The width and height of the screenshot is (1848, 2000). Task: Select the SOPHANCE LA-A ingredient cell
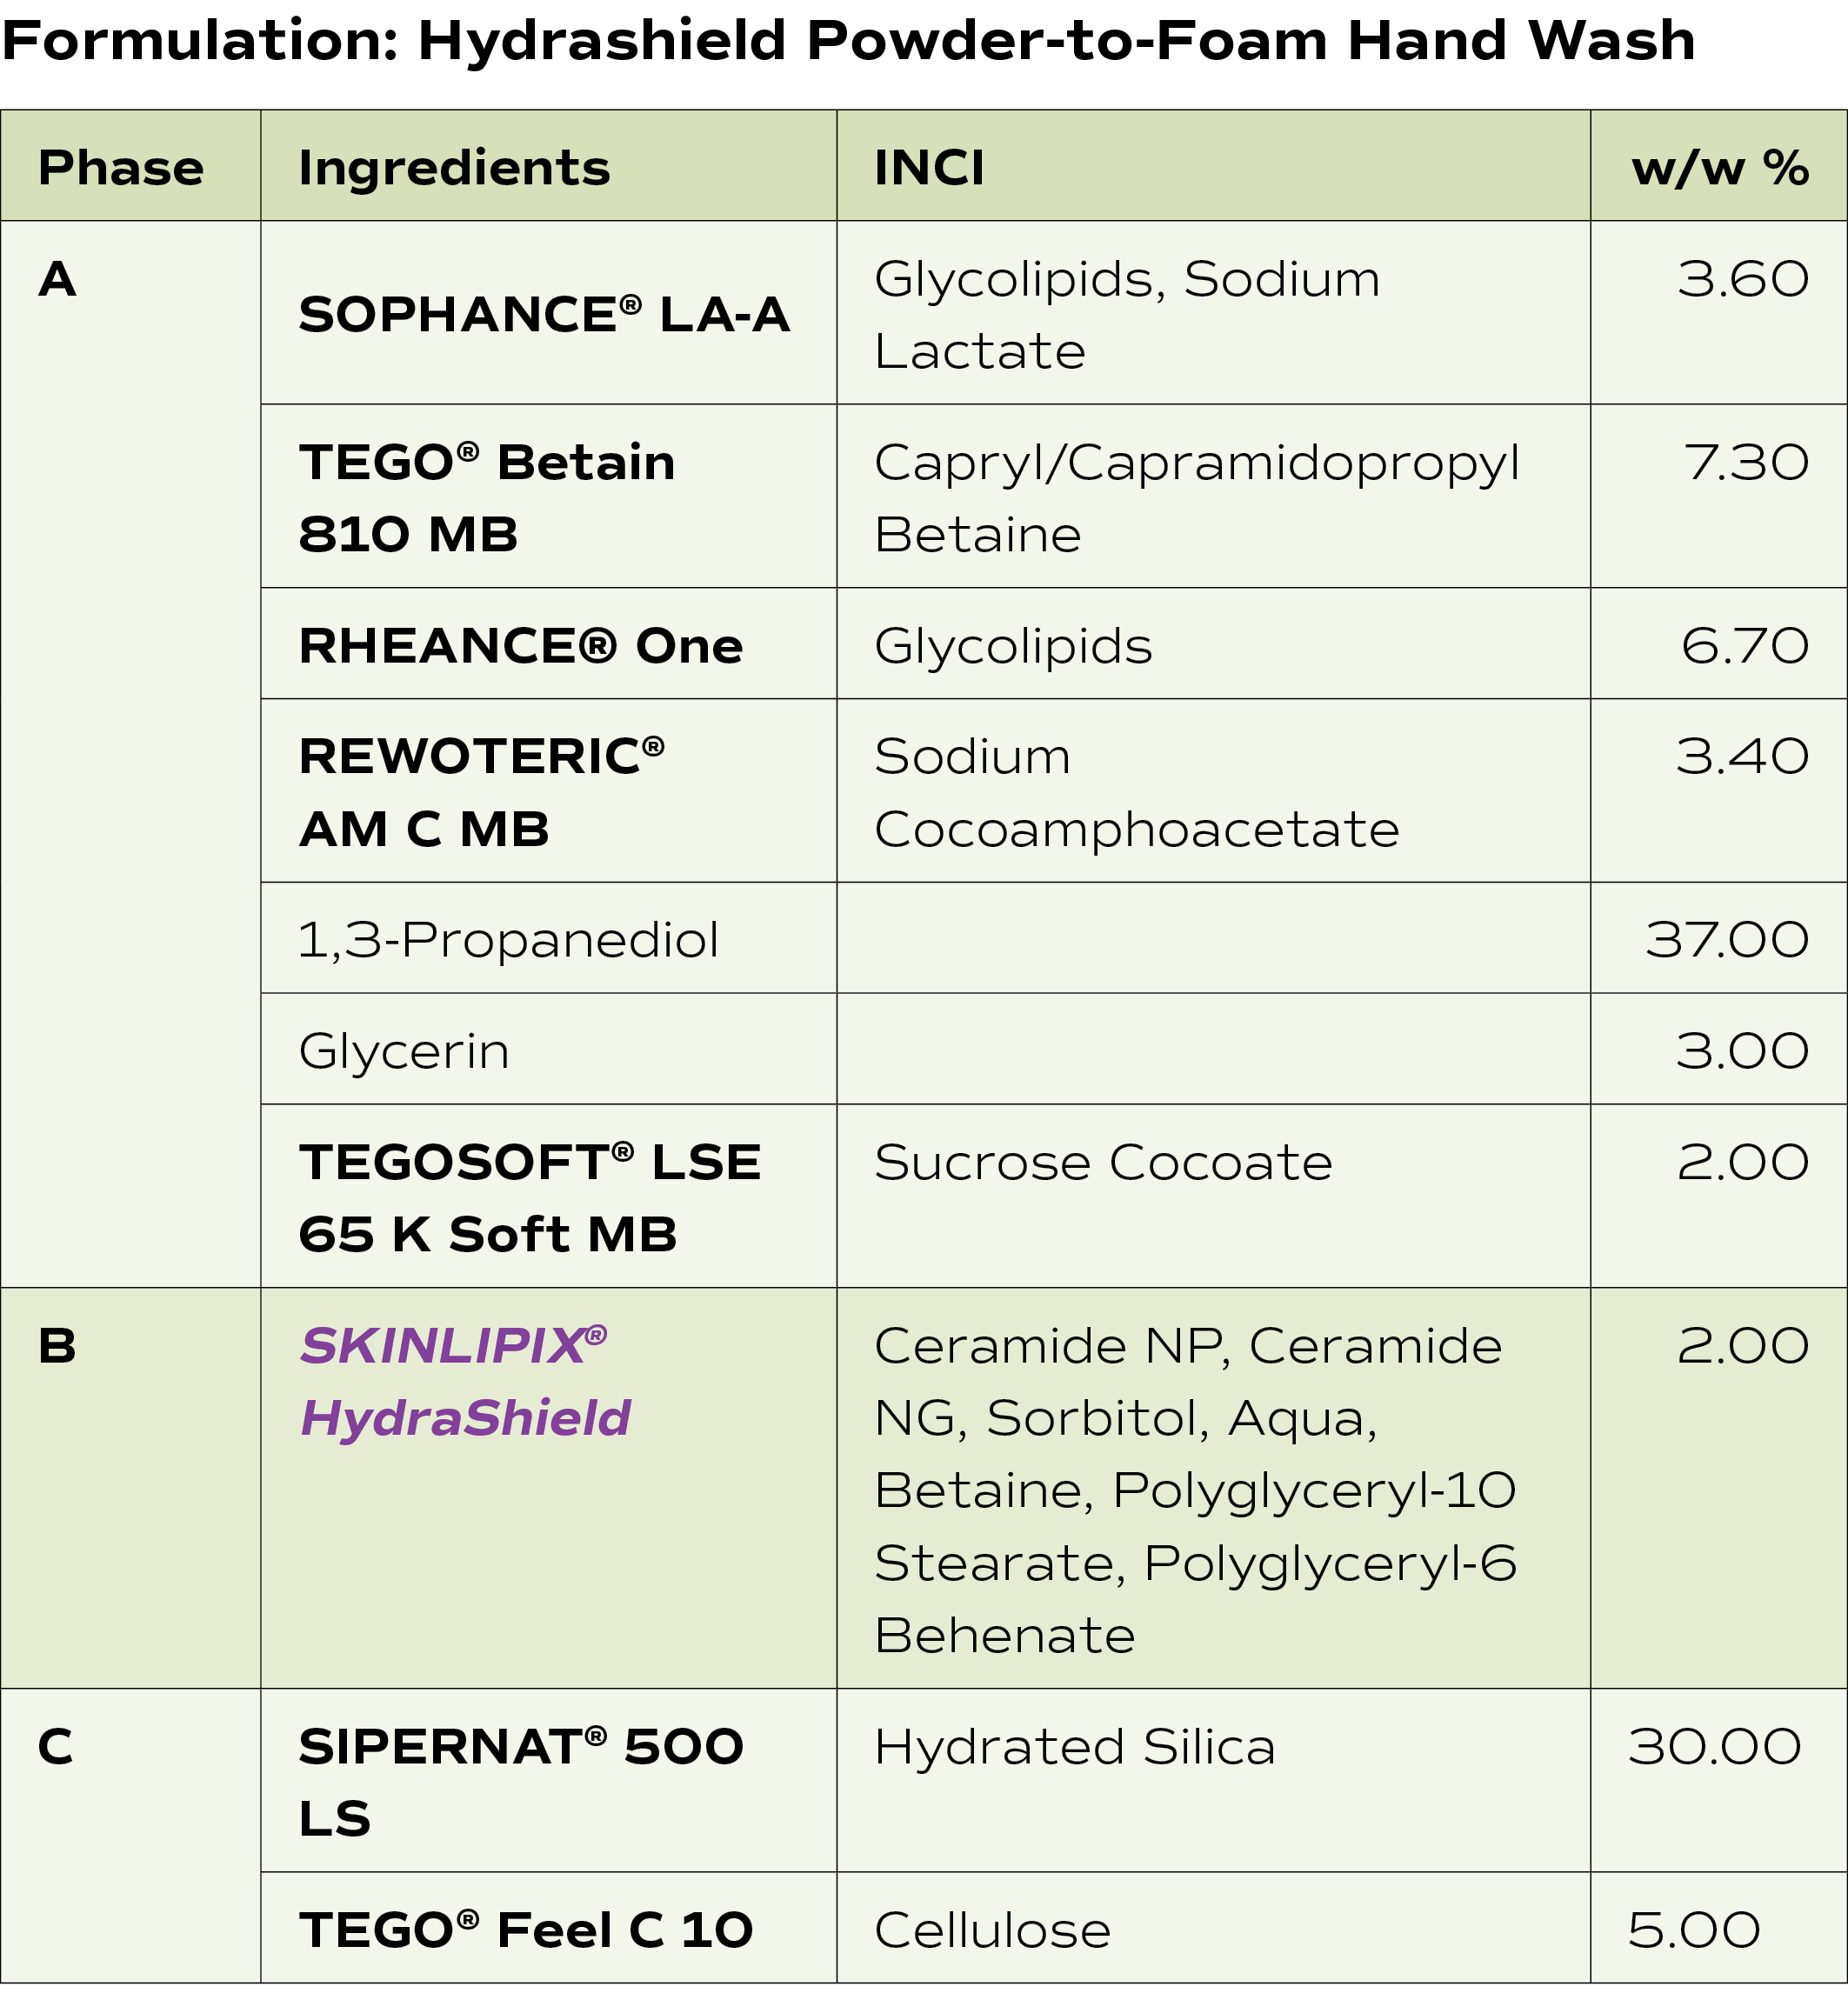click(x=544, y=314)
